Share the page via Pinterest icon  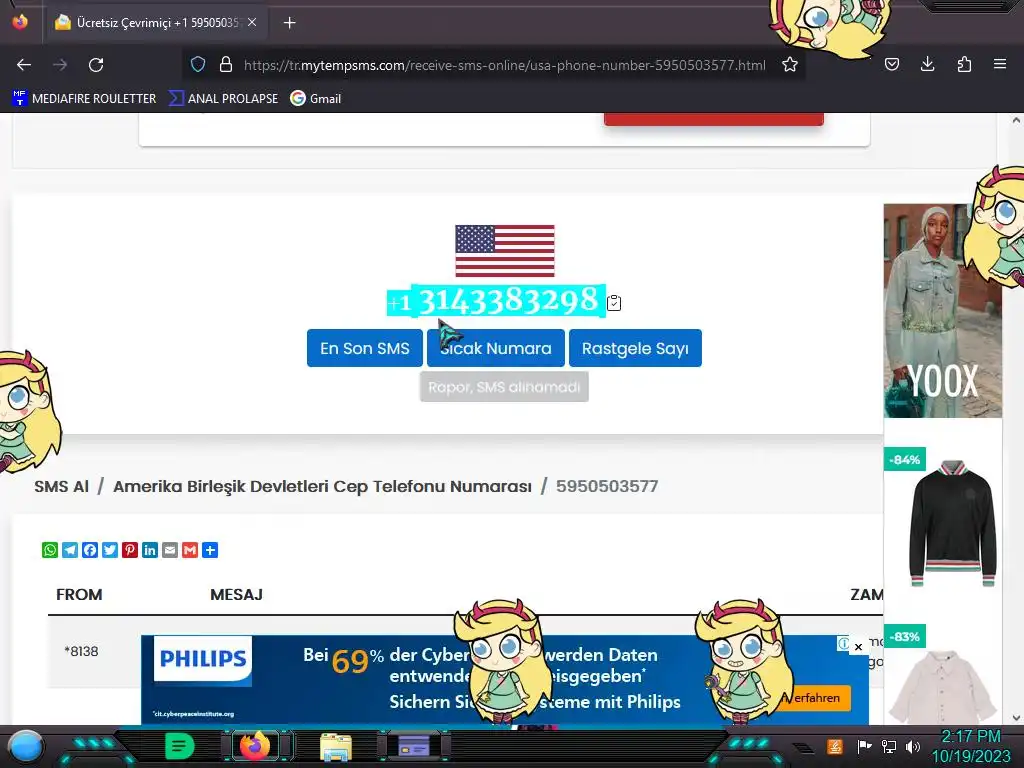[130, 550]
